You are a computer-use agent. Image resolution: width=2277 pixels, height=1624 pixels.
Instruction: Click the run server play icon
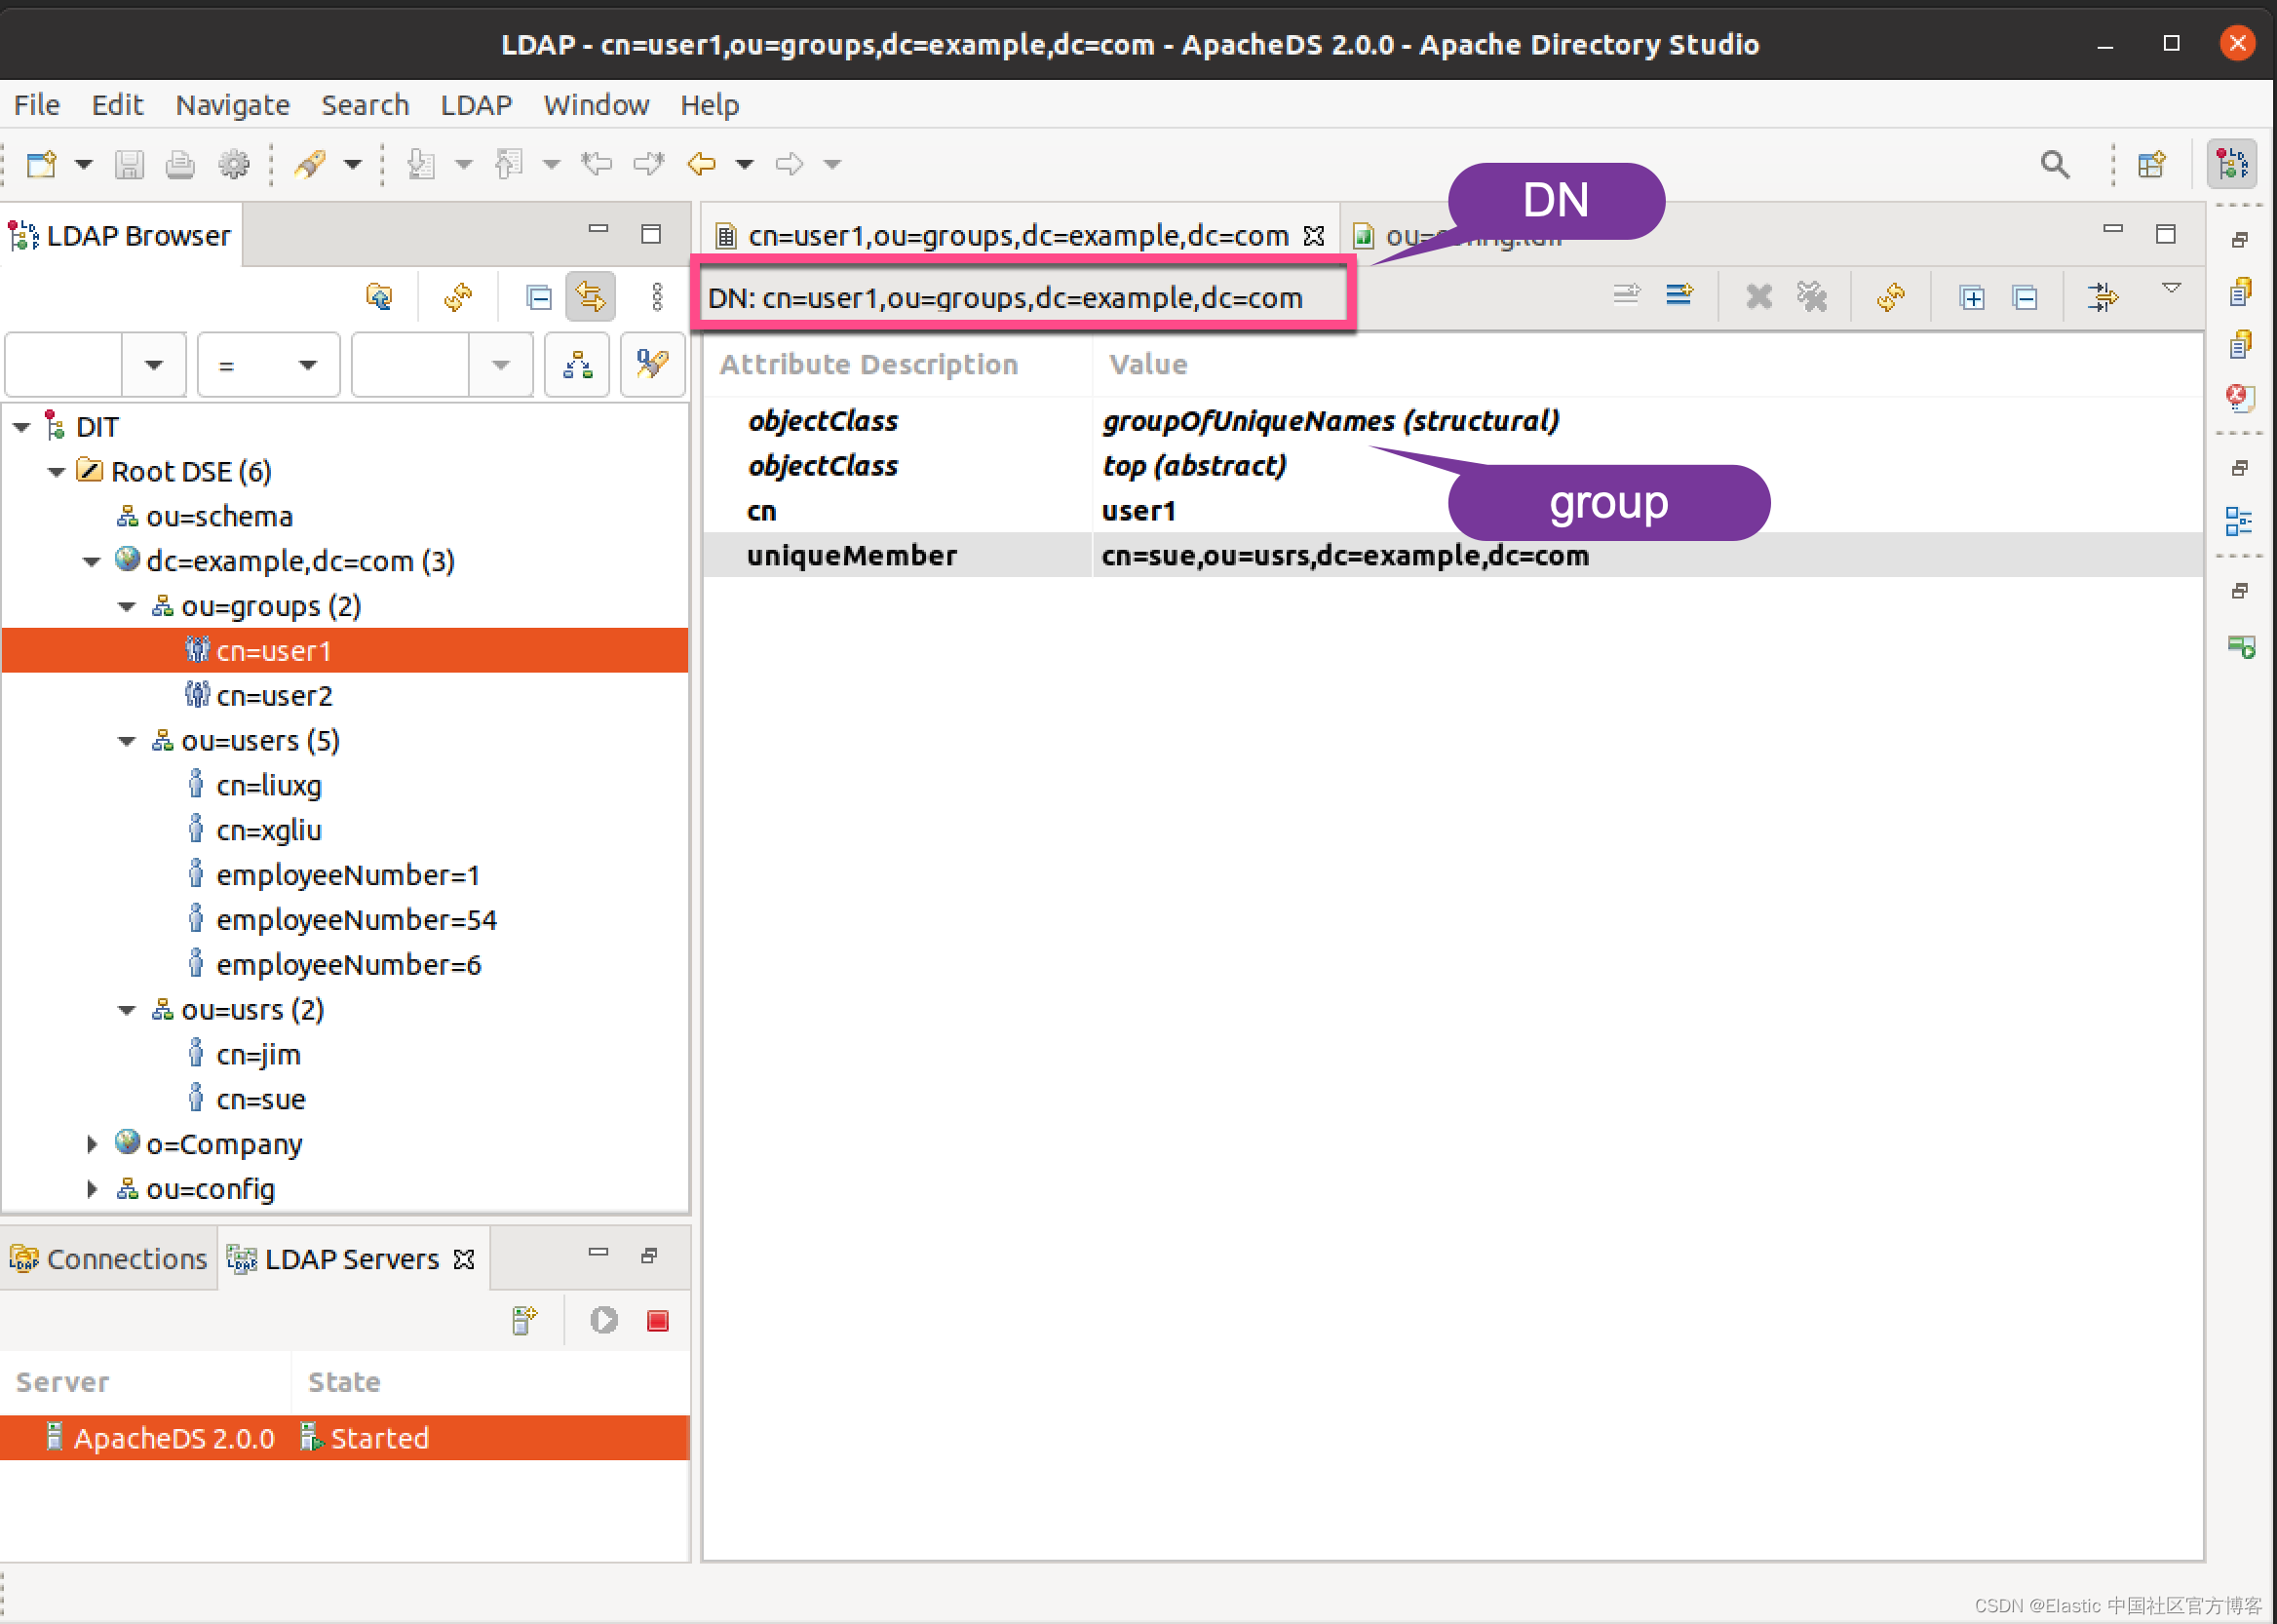603,1321
